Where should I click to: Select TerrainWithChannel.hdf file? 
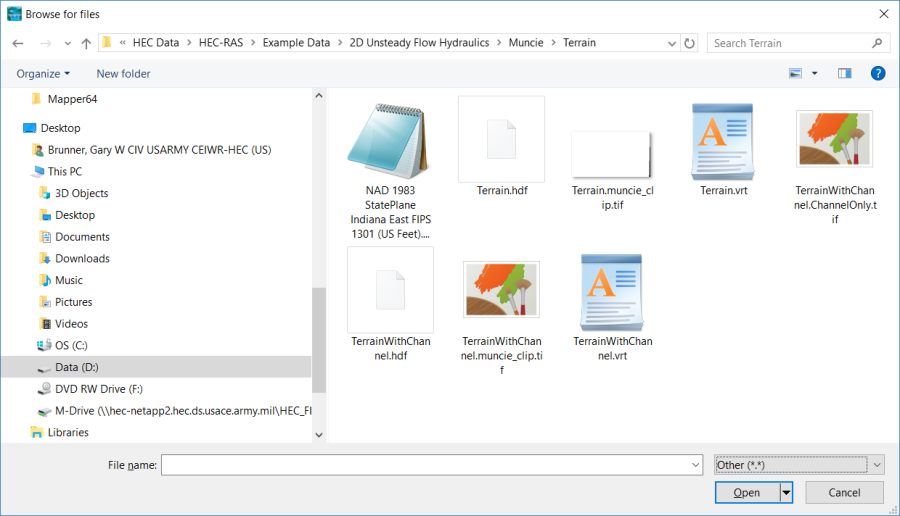[390, 305]
